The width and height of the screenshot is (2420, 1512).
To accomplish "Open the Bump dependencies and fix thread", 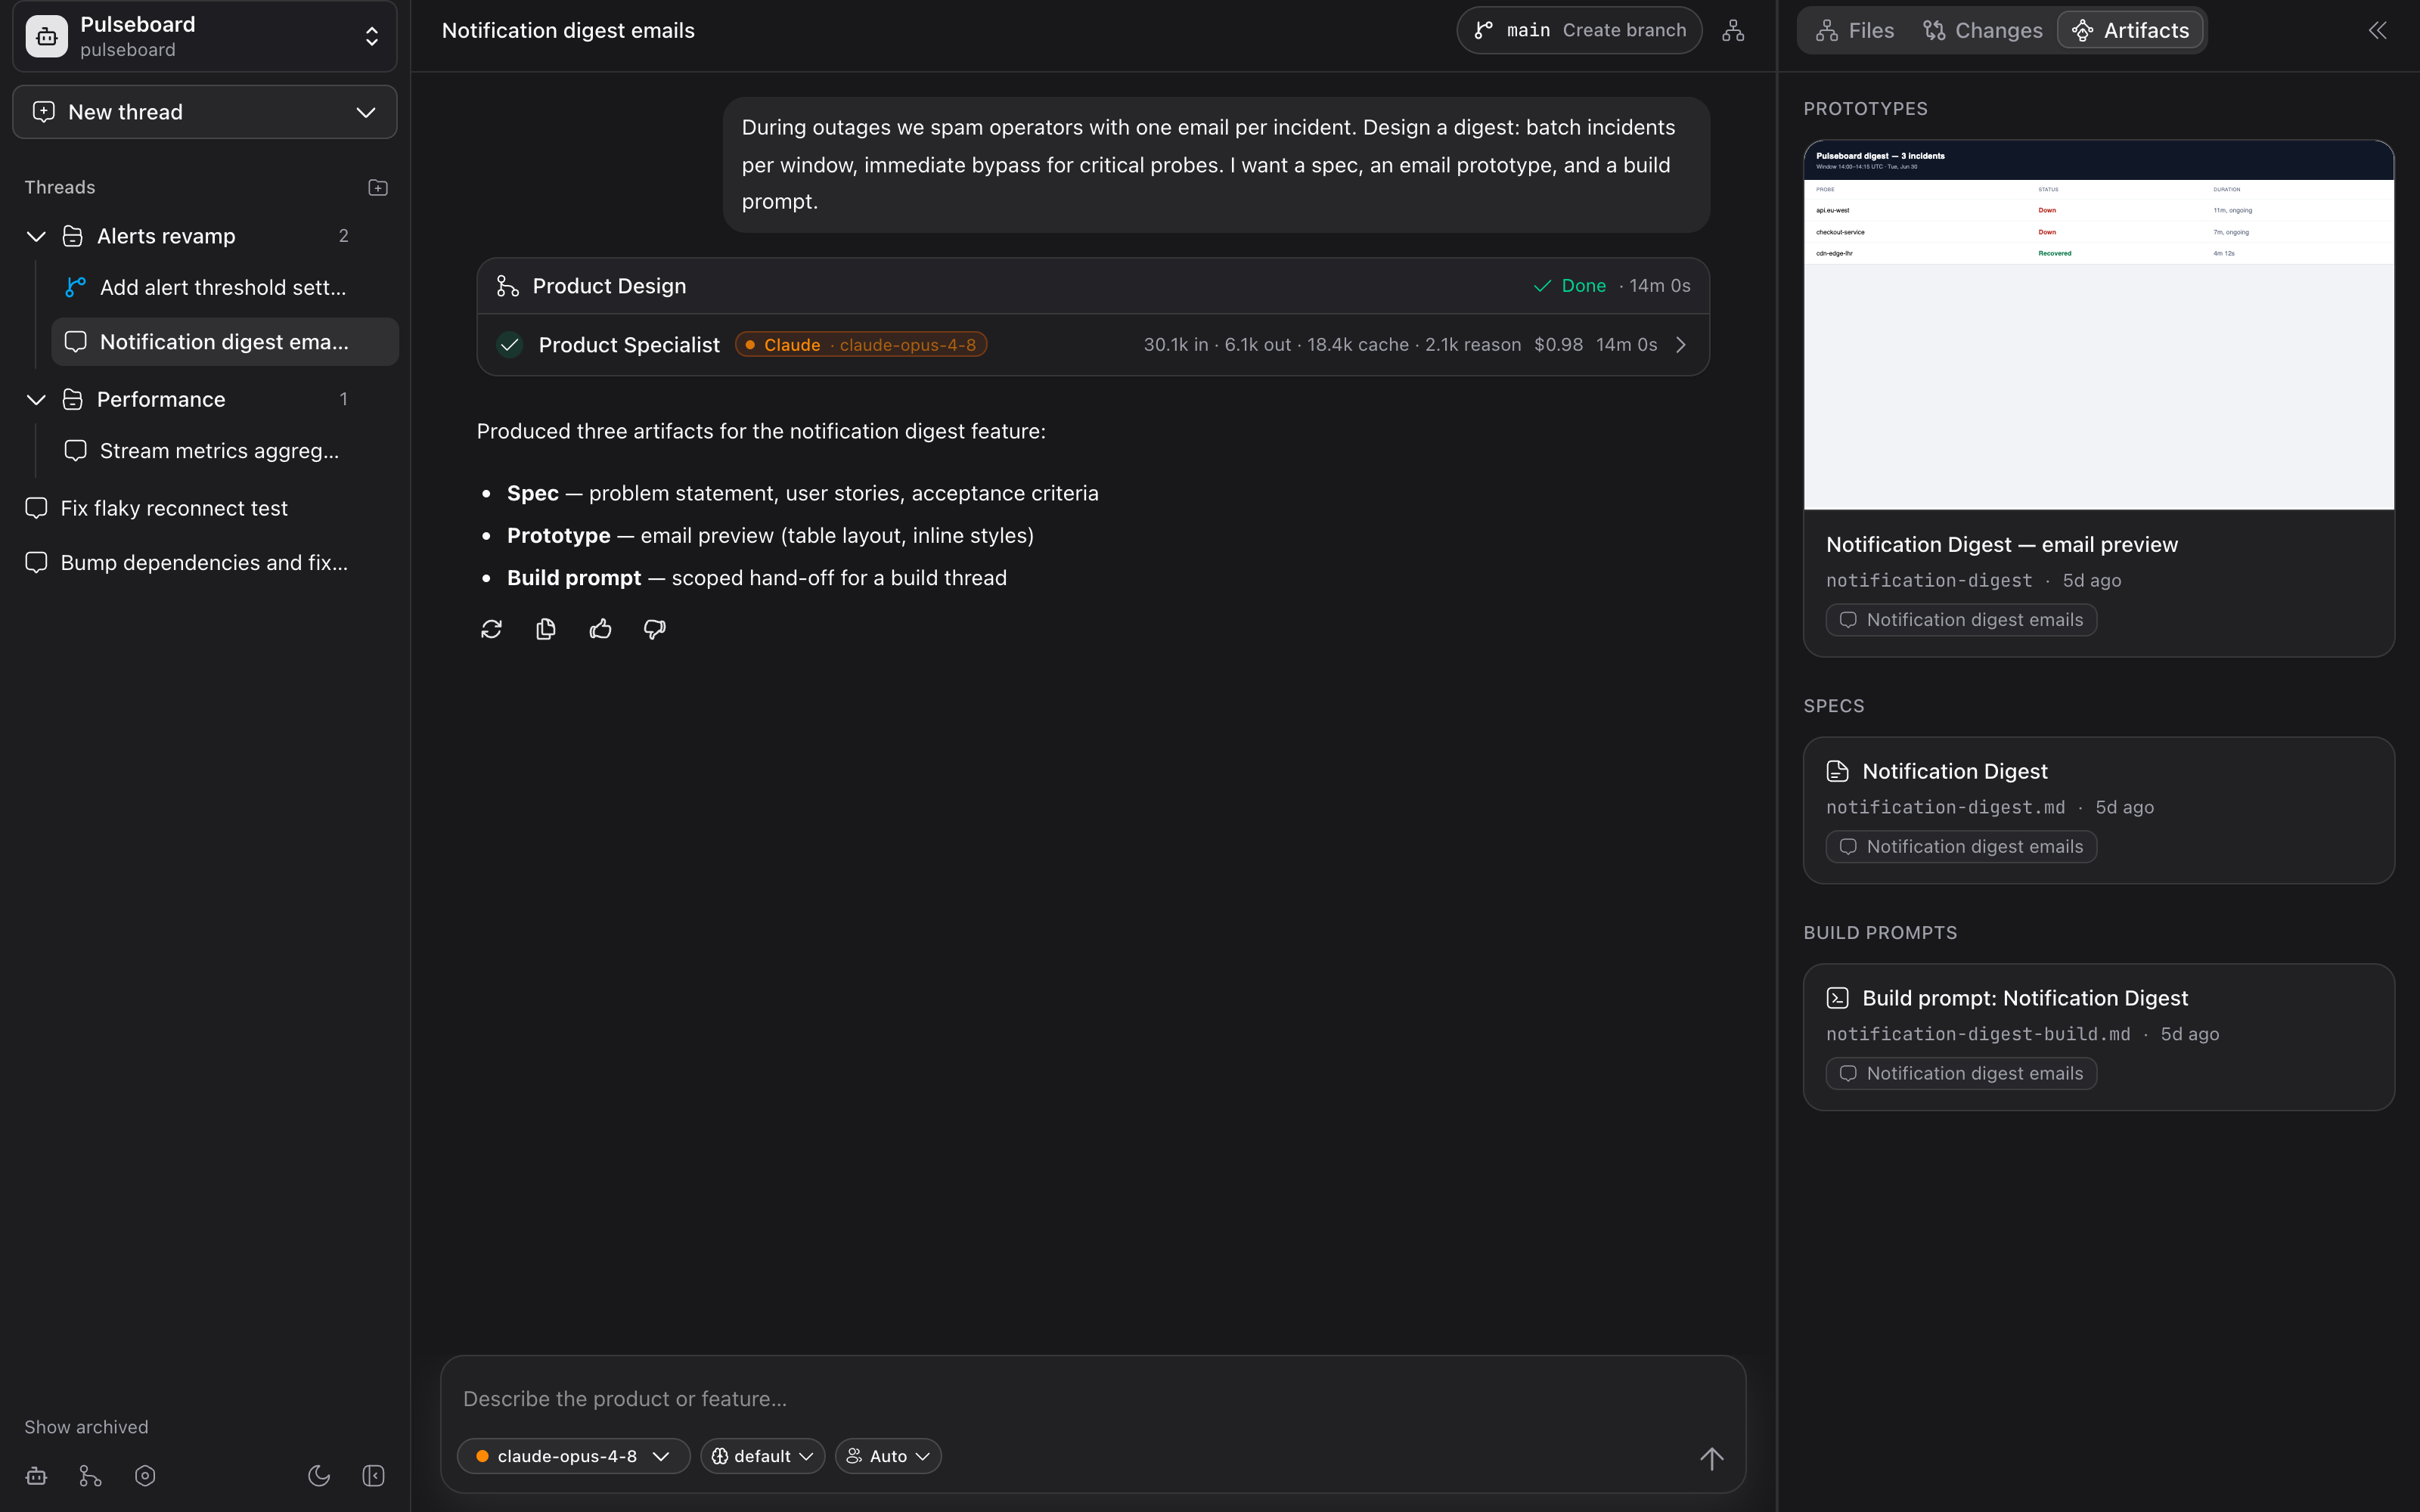I will [205, 563].
